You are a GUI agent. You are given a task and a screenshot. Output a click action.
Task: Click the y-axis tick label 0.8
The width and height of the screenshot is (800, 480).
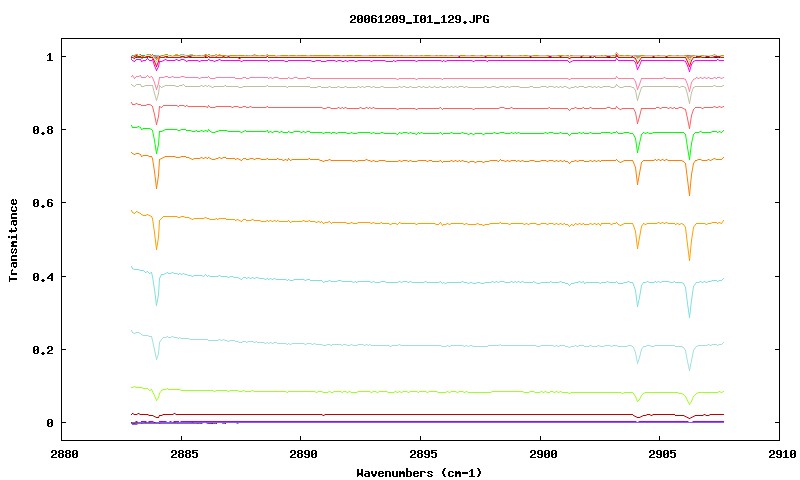click(x=42, y=130)
